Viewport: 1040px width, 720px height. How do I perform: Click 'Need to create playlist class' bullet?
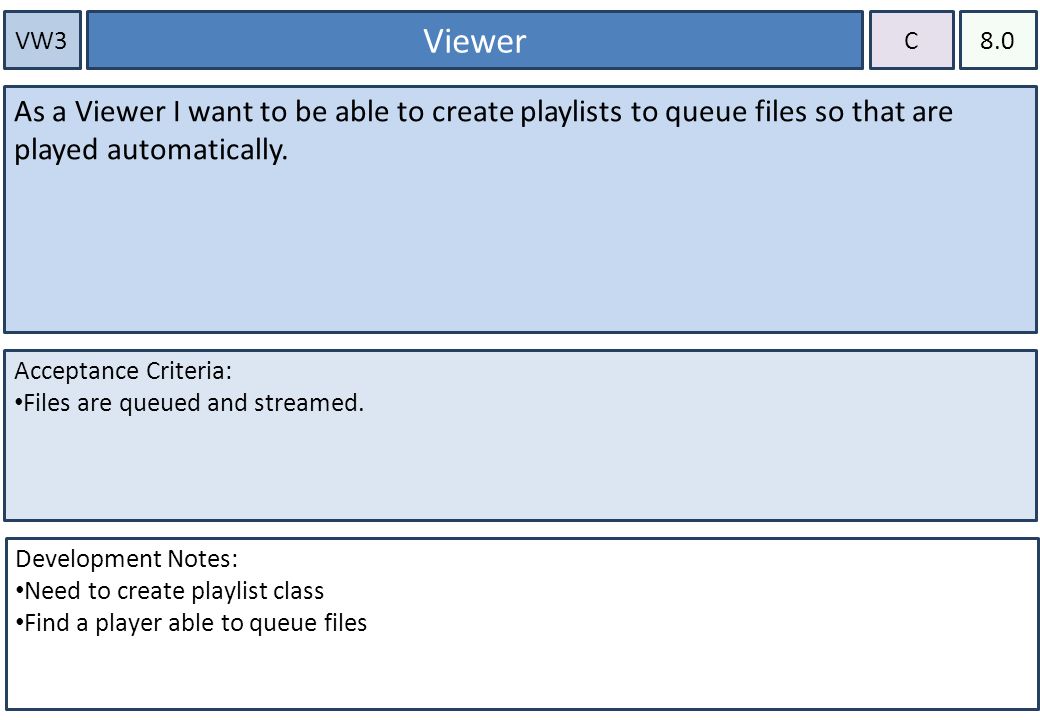pyautogui.click(x=170, y=591)
